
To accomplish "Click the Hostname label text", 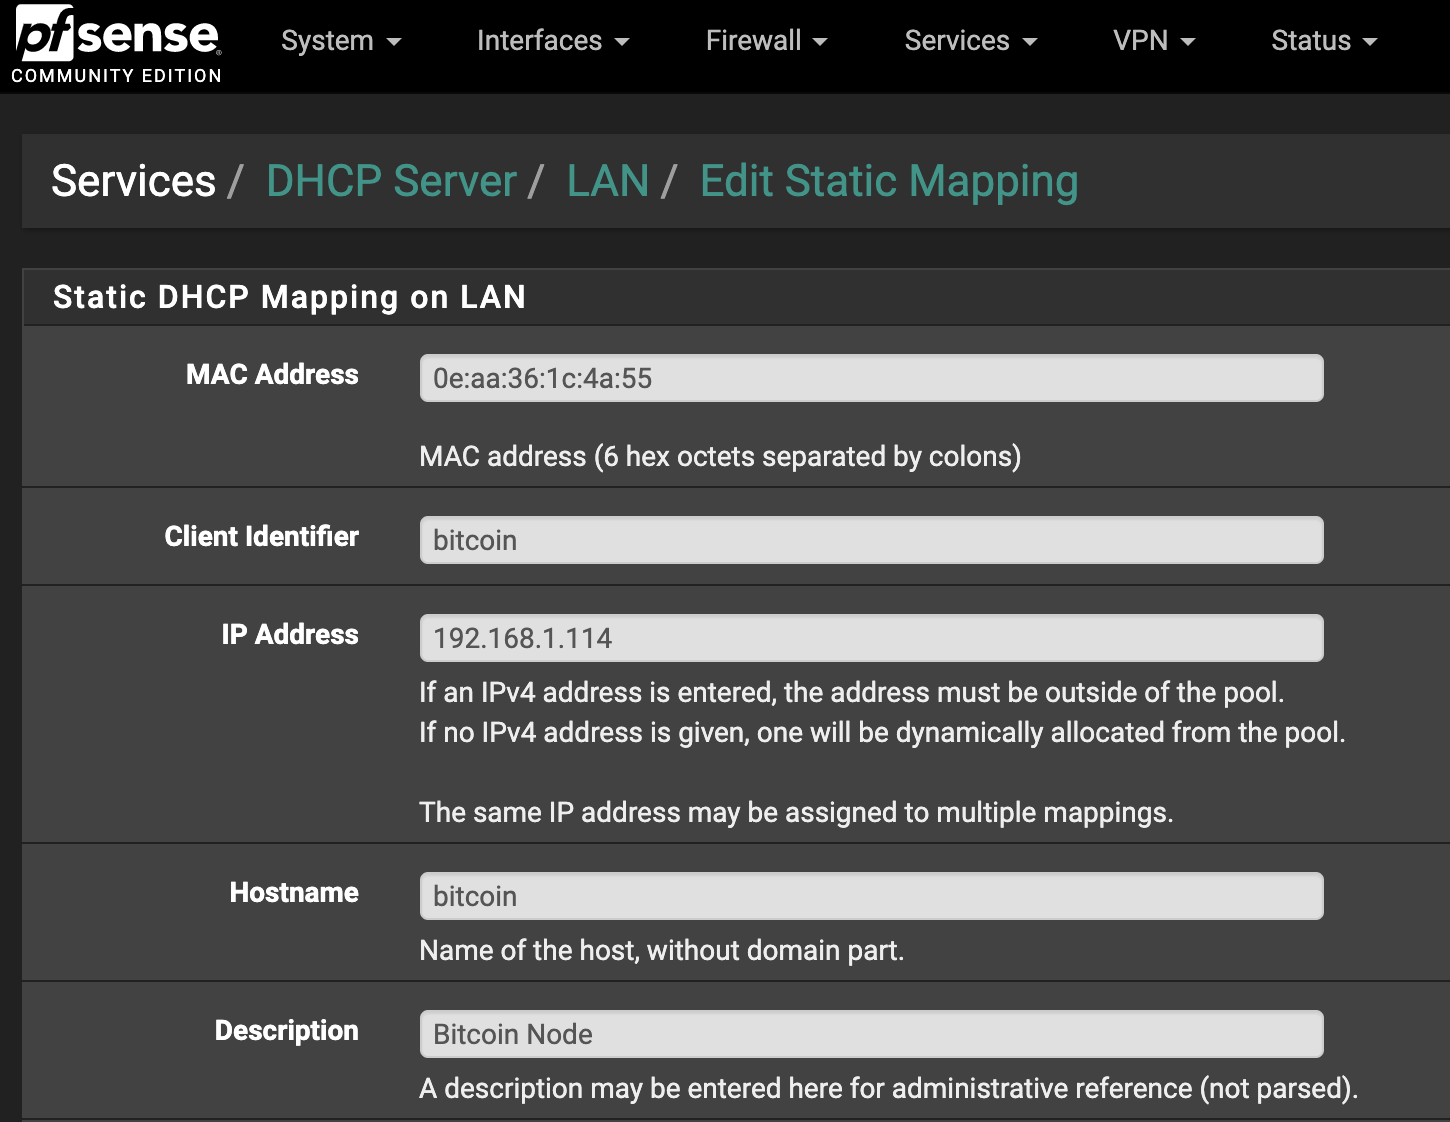I will (x=294, y=893).
